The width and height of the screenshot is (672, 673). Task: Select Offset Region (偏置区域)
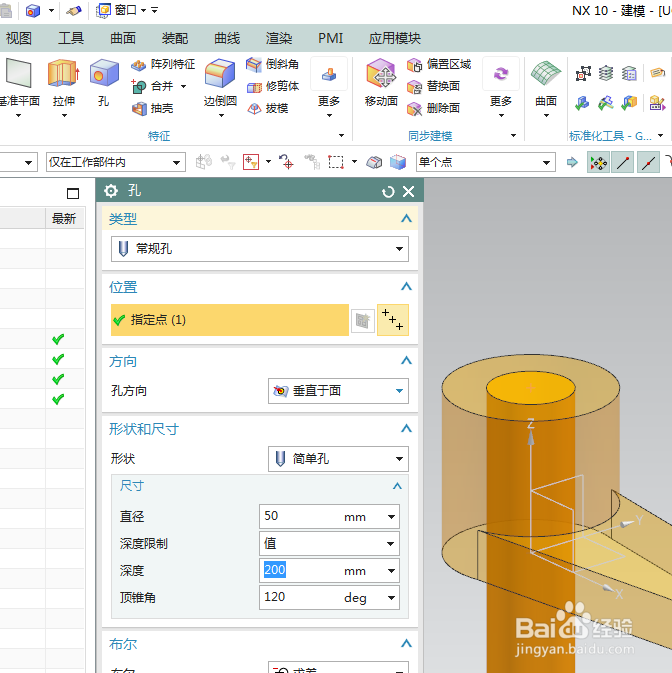(x=439, y=64)
